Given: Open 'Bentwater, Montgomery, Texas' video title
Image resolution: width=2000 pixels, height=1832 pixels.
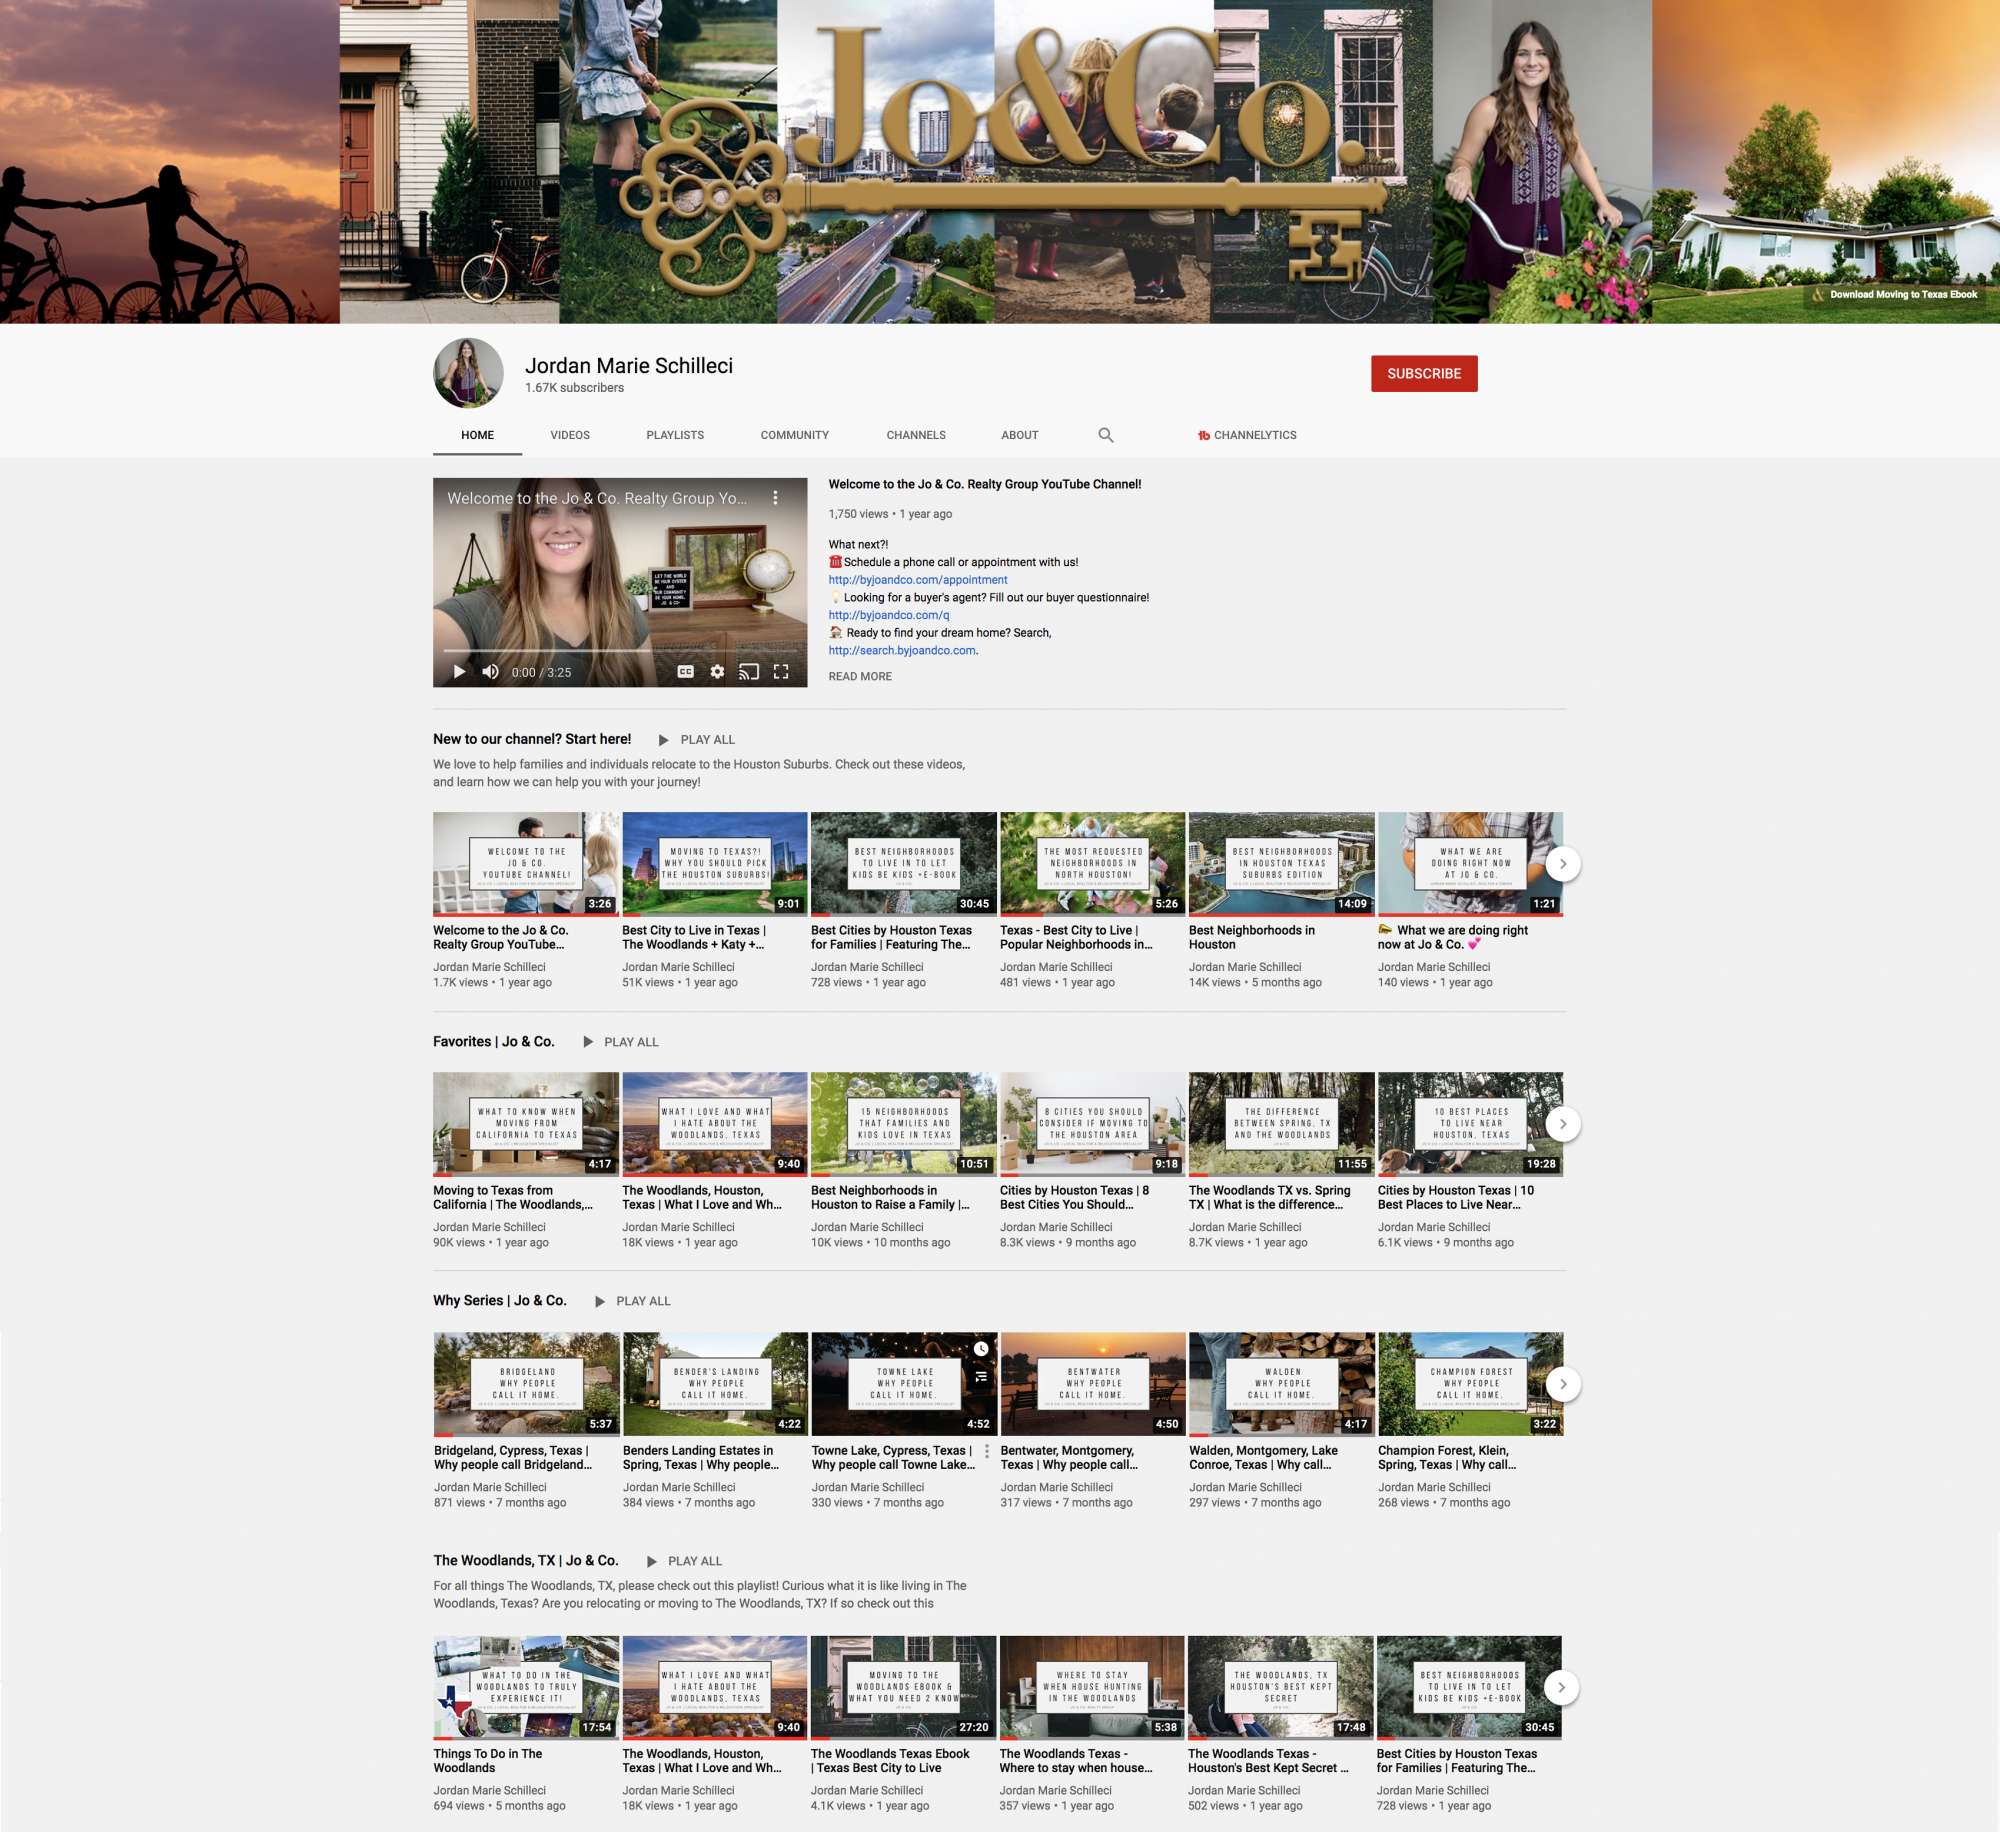Looking at the screenshot, I should (1070, 1457).
